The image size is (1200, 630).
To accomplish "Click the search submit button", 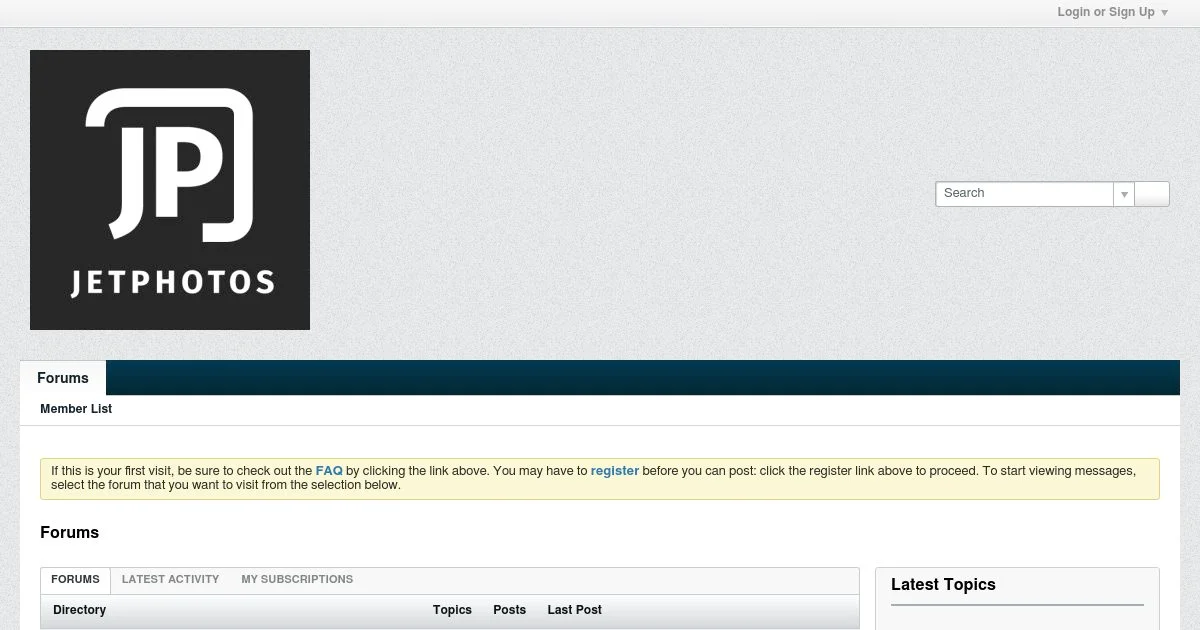I will 1153,194.
